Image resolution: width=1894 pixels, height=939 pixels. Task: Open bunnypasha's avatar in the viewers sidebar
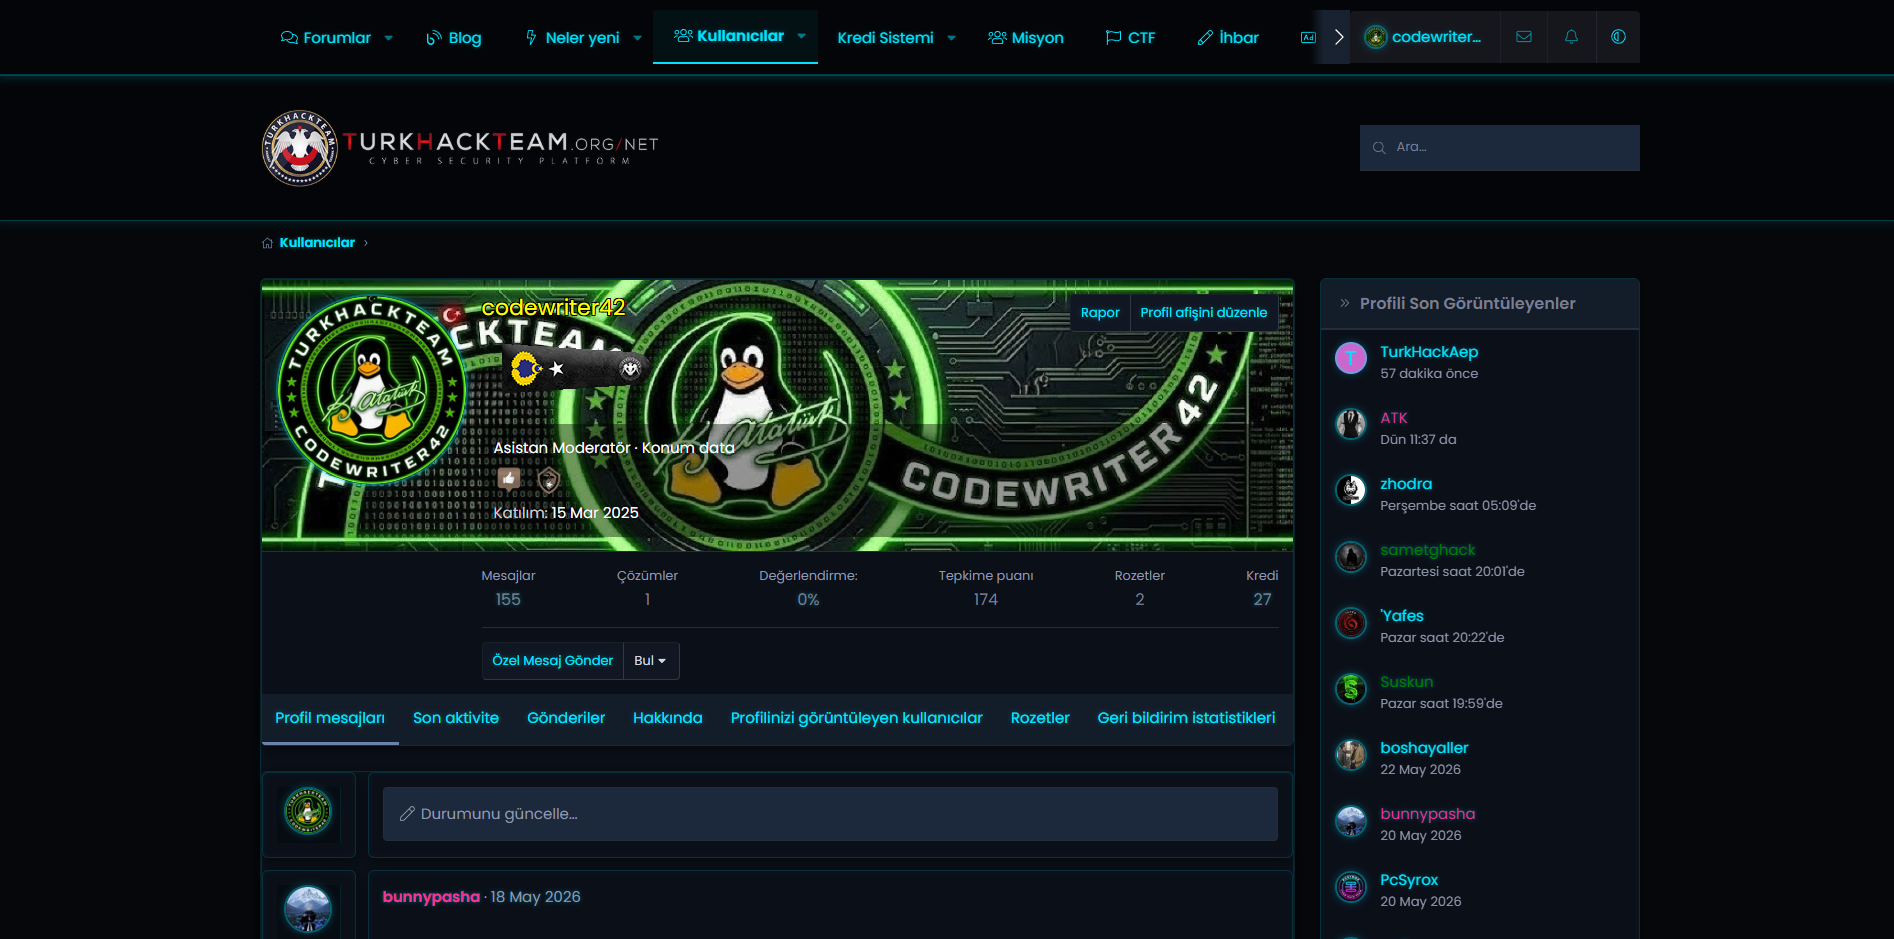1351,820
